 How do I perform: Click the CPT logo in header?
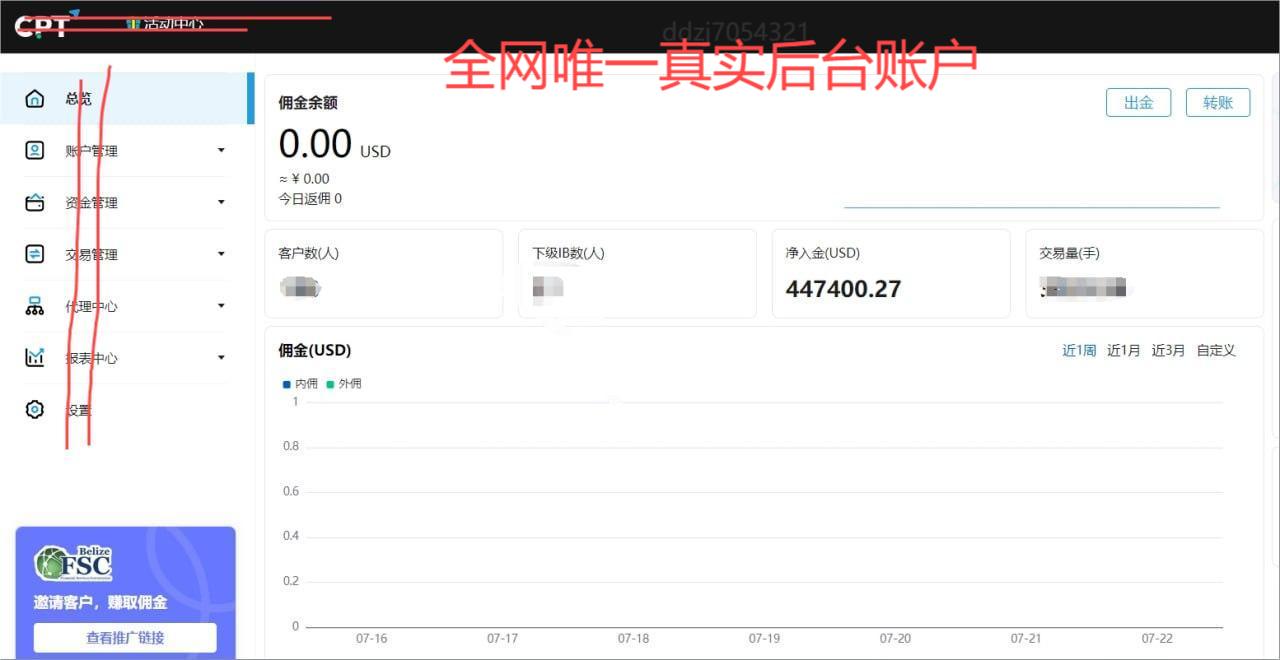point(45,25)
